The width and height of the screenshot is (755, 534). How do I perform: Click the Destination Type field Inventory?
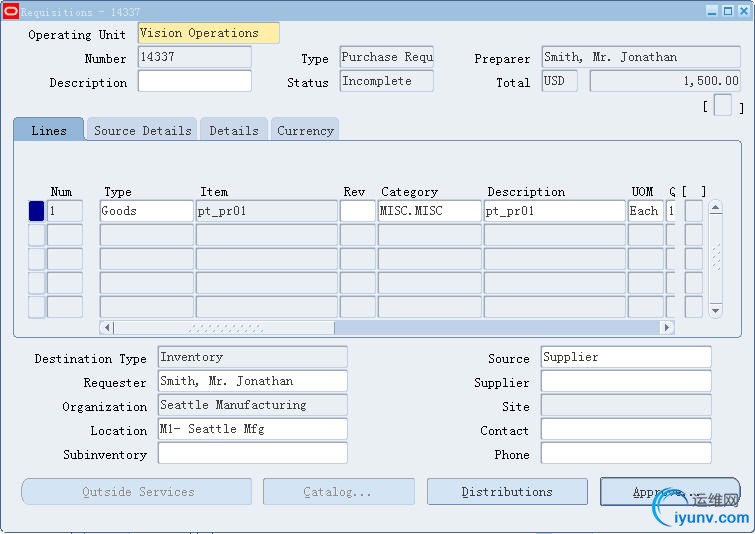(x=253, y=357)
